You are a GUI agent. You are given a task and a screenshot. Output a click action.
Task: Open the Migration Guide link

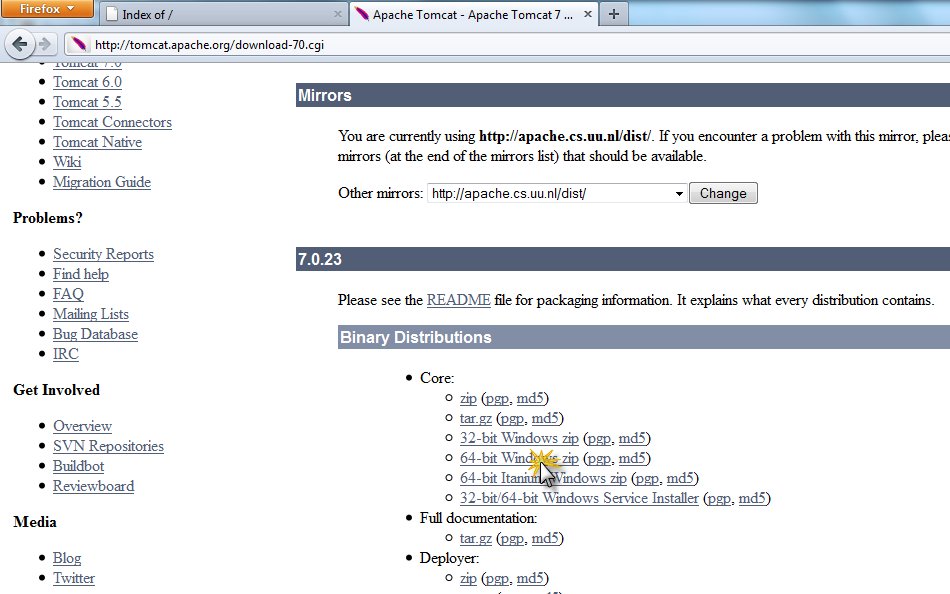pyautogui.click(x=101, y=182)
